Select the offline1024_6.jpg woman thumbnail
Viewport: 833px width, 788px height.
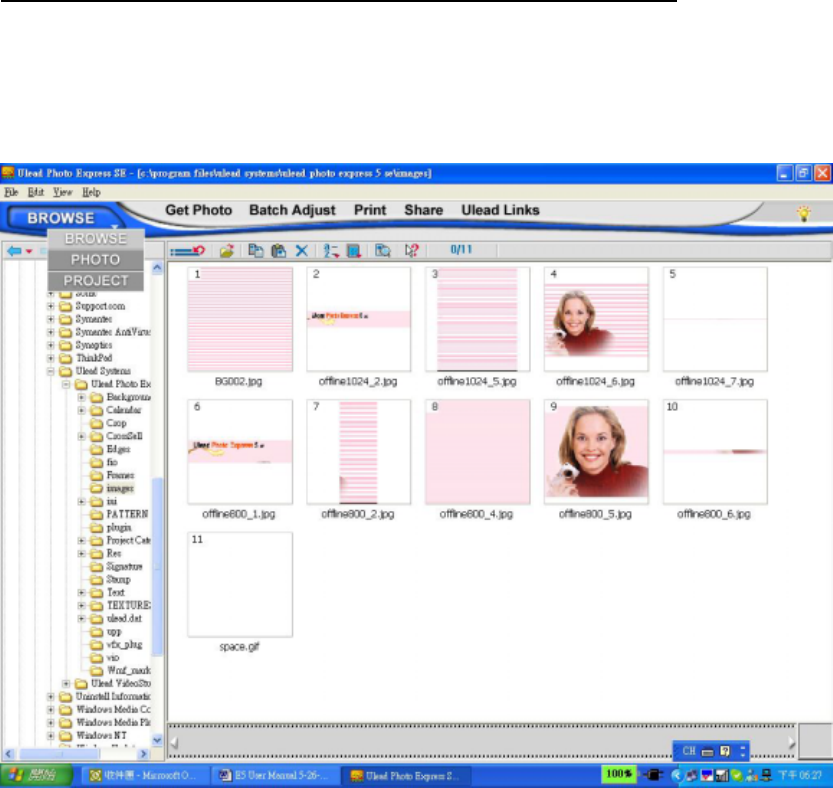click(x=596, y=319)
